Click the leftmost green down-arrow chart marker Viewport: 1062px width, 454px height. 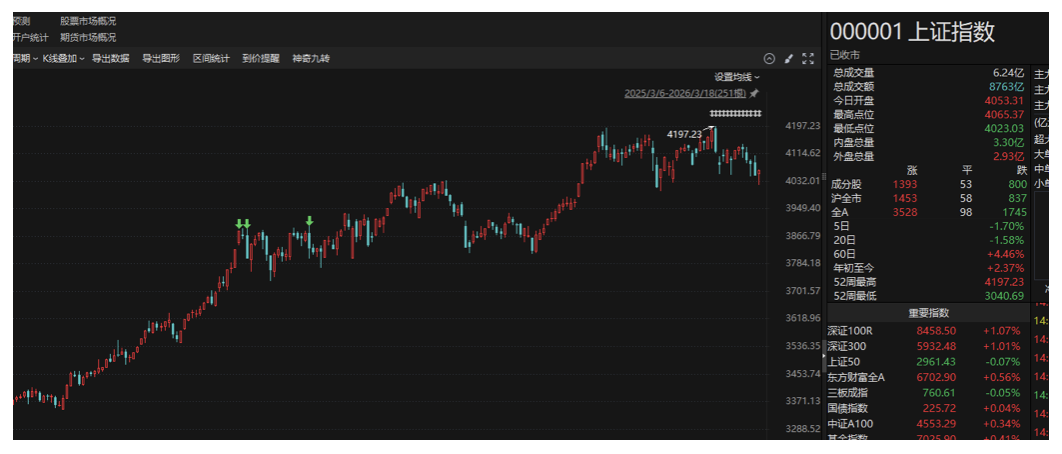click(x=239, y=224)
